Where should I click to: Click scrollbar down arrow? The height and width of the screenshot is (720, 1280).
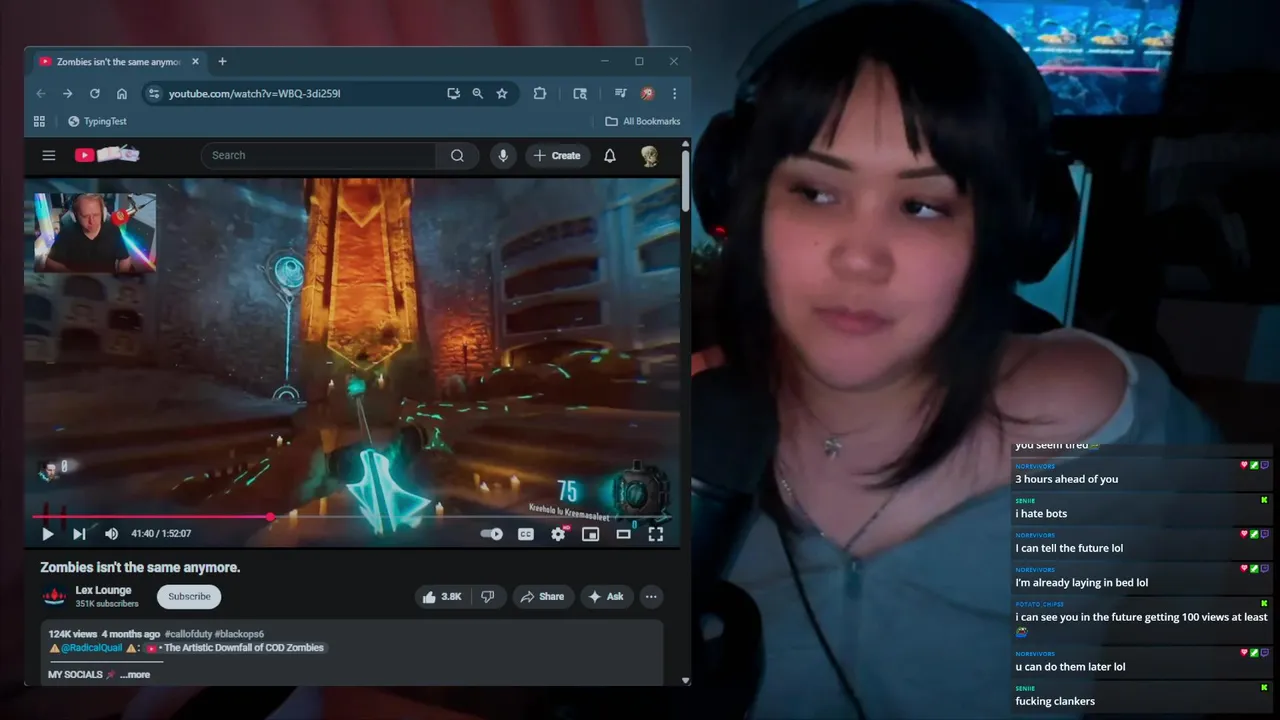click(x=685, y=680)
